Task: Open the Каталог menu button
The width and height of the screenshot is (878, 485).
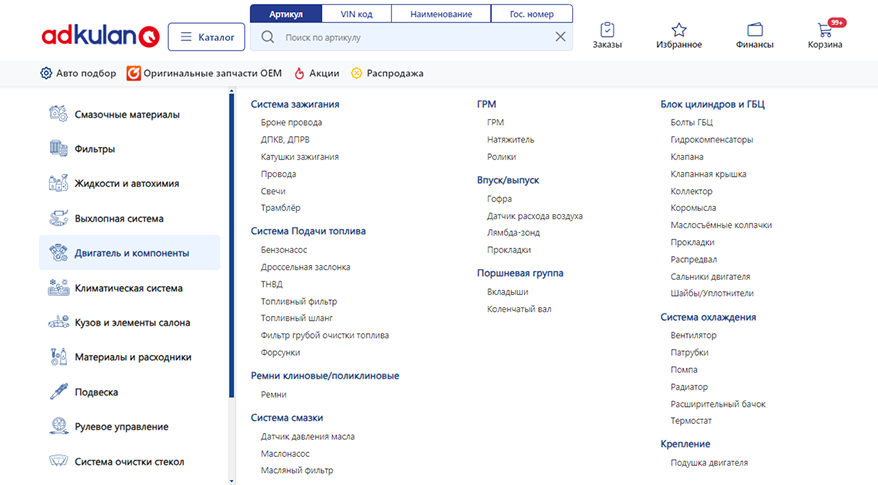Action: (206, 37)
